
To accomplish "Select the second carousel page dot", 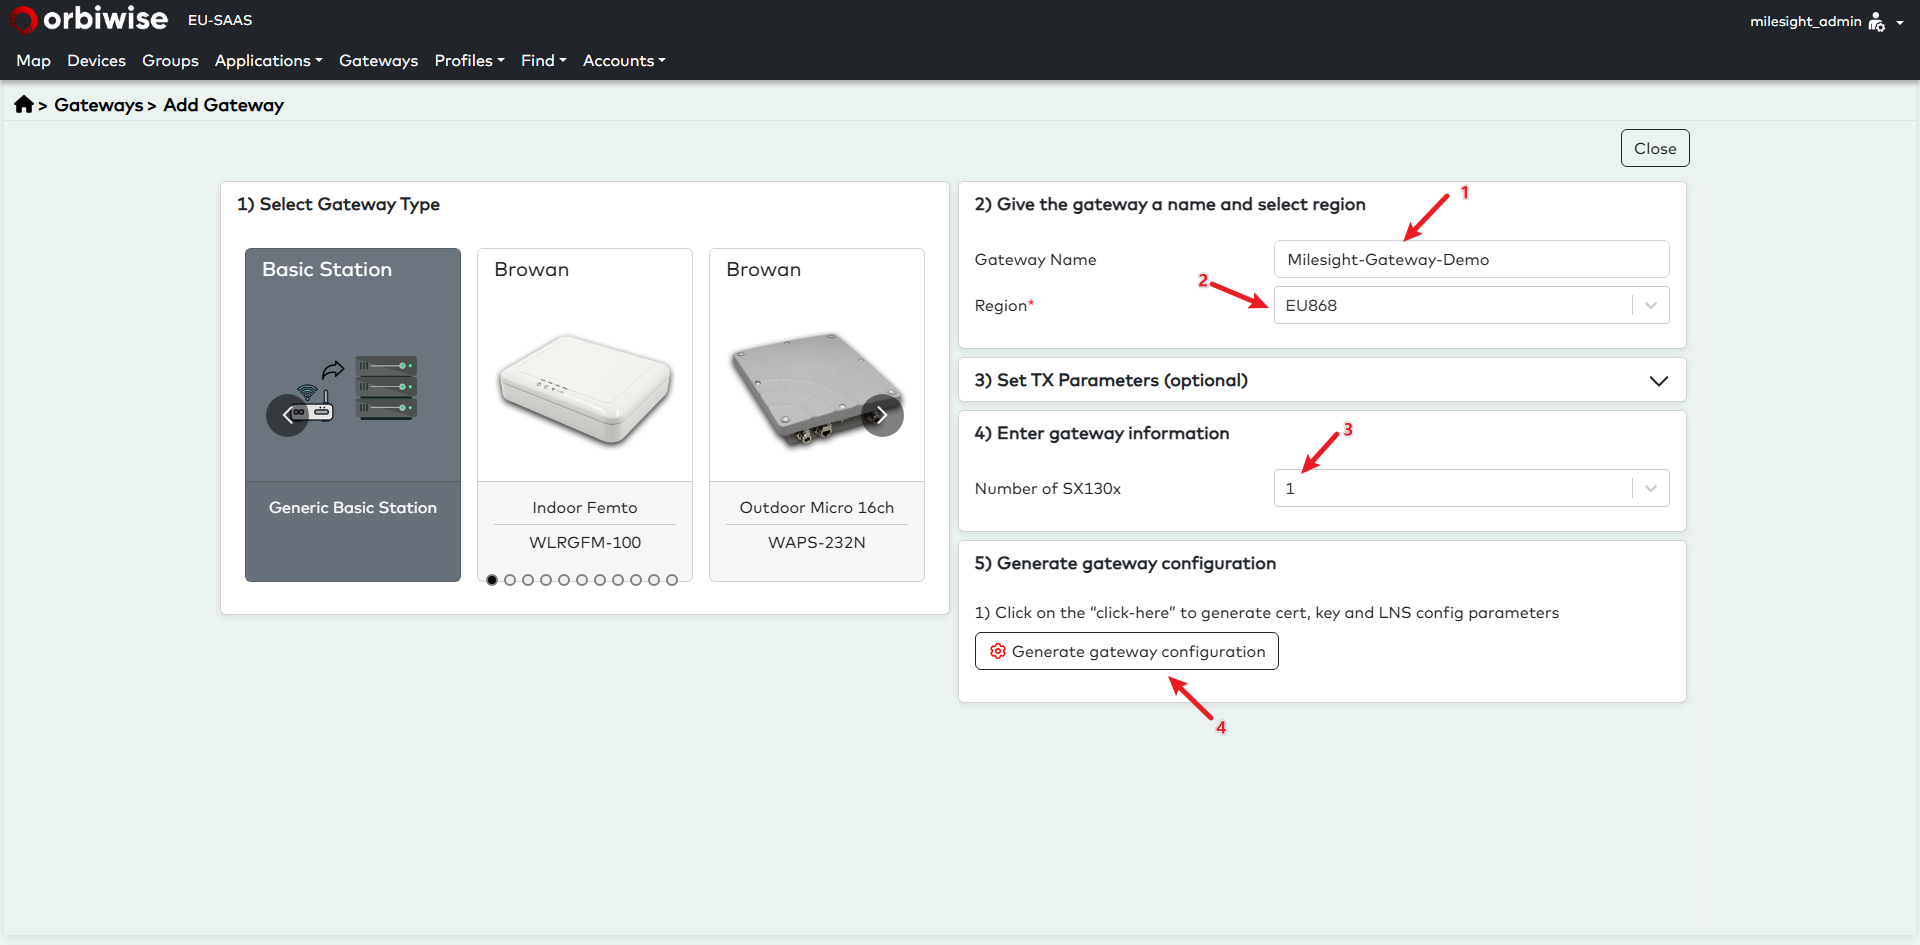I will tap(510, 580).
